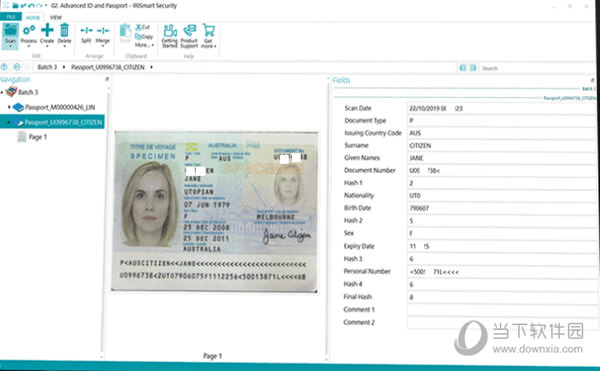Image resolution: width=600 pixels, height=371 pixels.
Task: Click the Personal Number field
Action: (501, 272)
